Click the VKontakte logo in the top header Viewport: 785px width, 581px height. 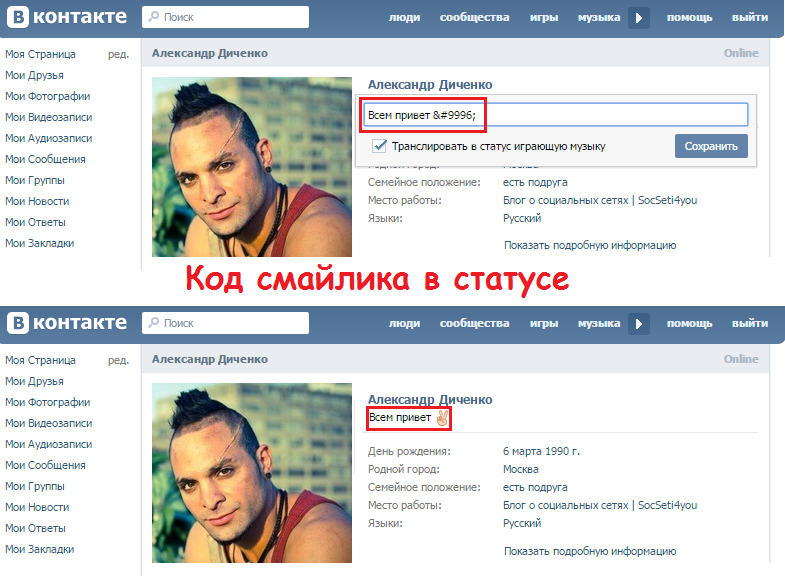67,17
